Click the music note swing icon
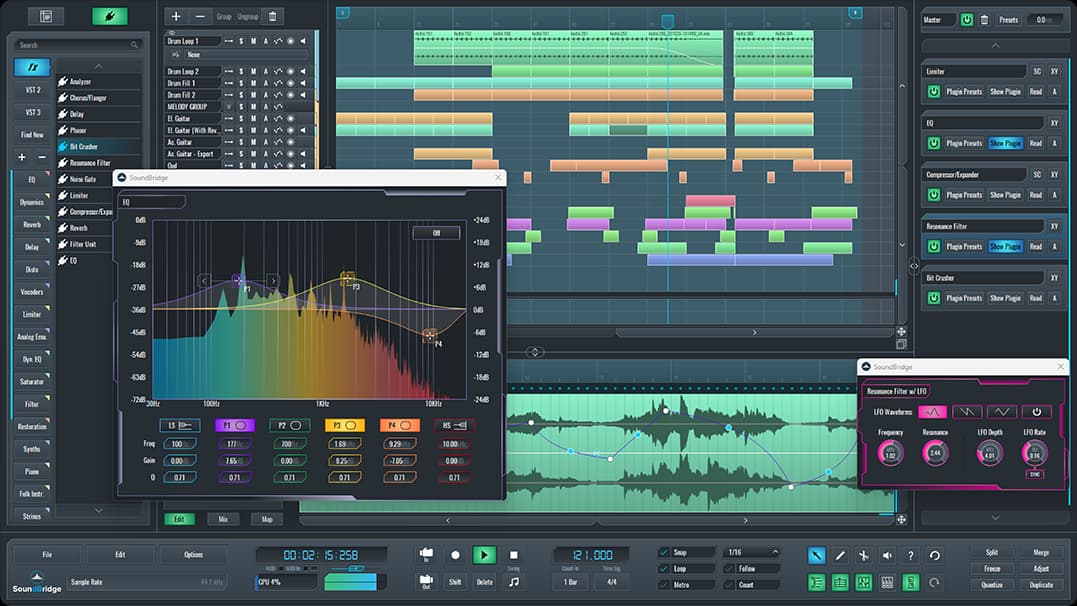1077x606 pixels. click(512, 581)
